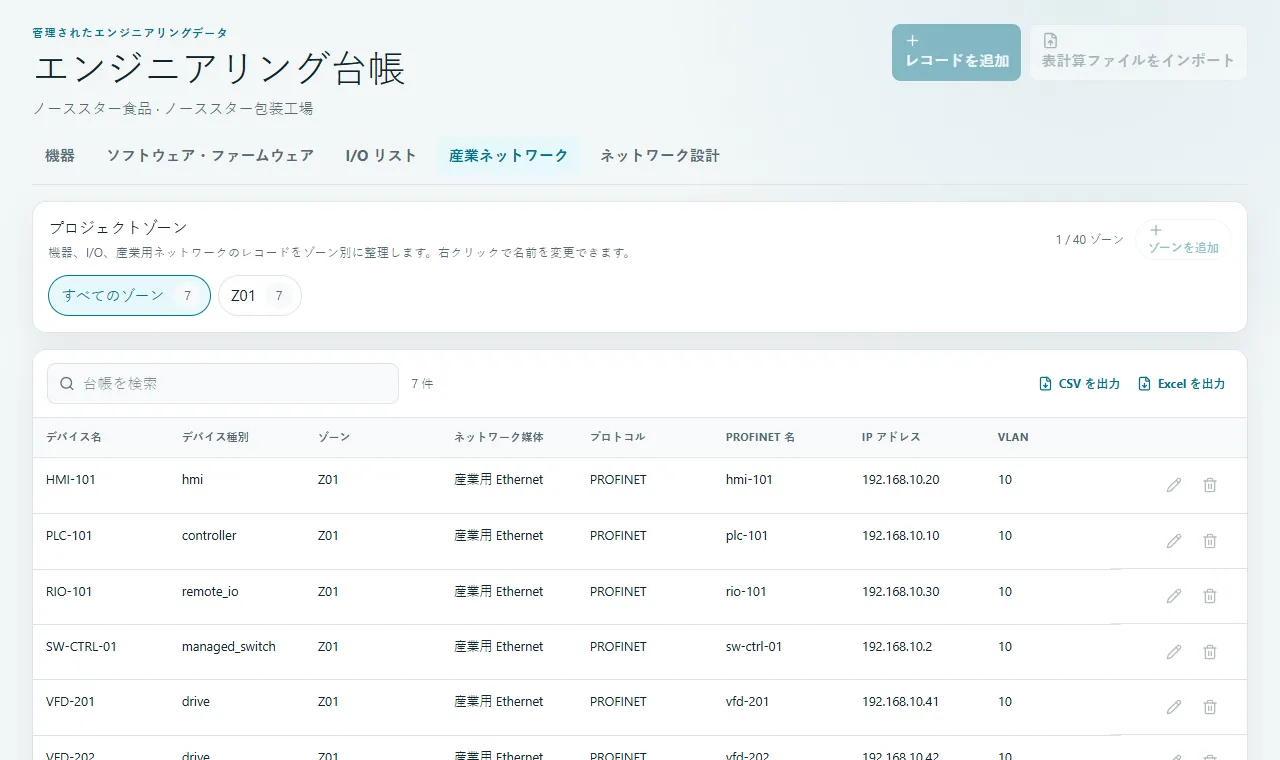Delete the VFD-201 row
The image size is (1280, 760).
tap(1210, 707)
